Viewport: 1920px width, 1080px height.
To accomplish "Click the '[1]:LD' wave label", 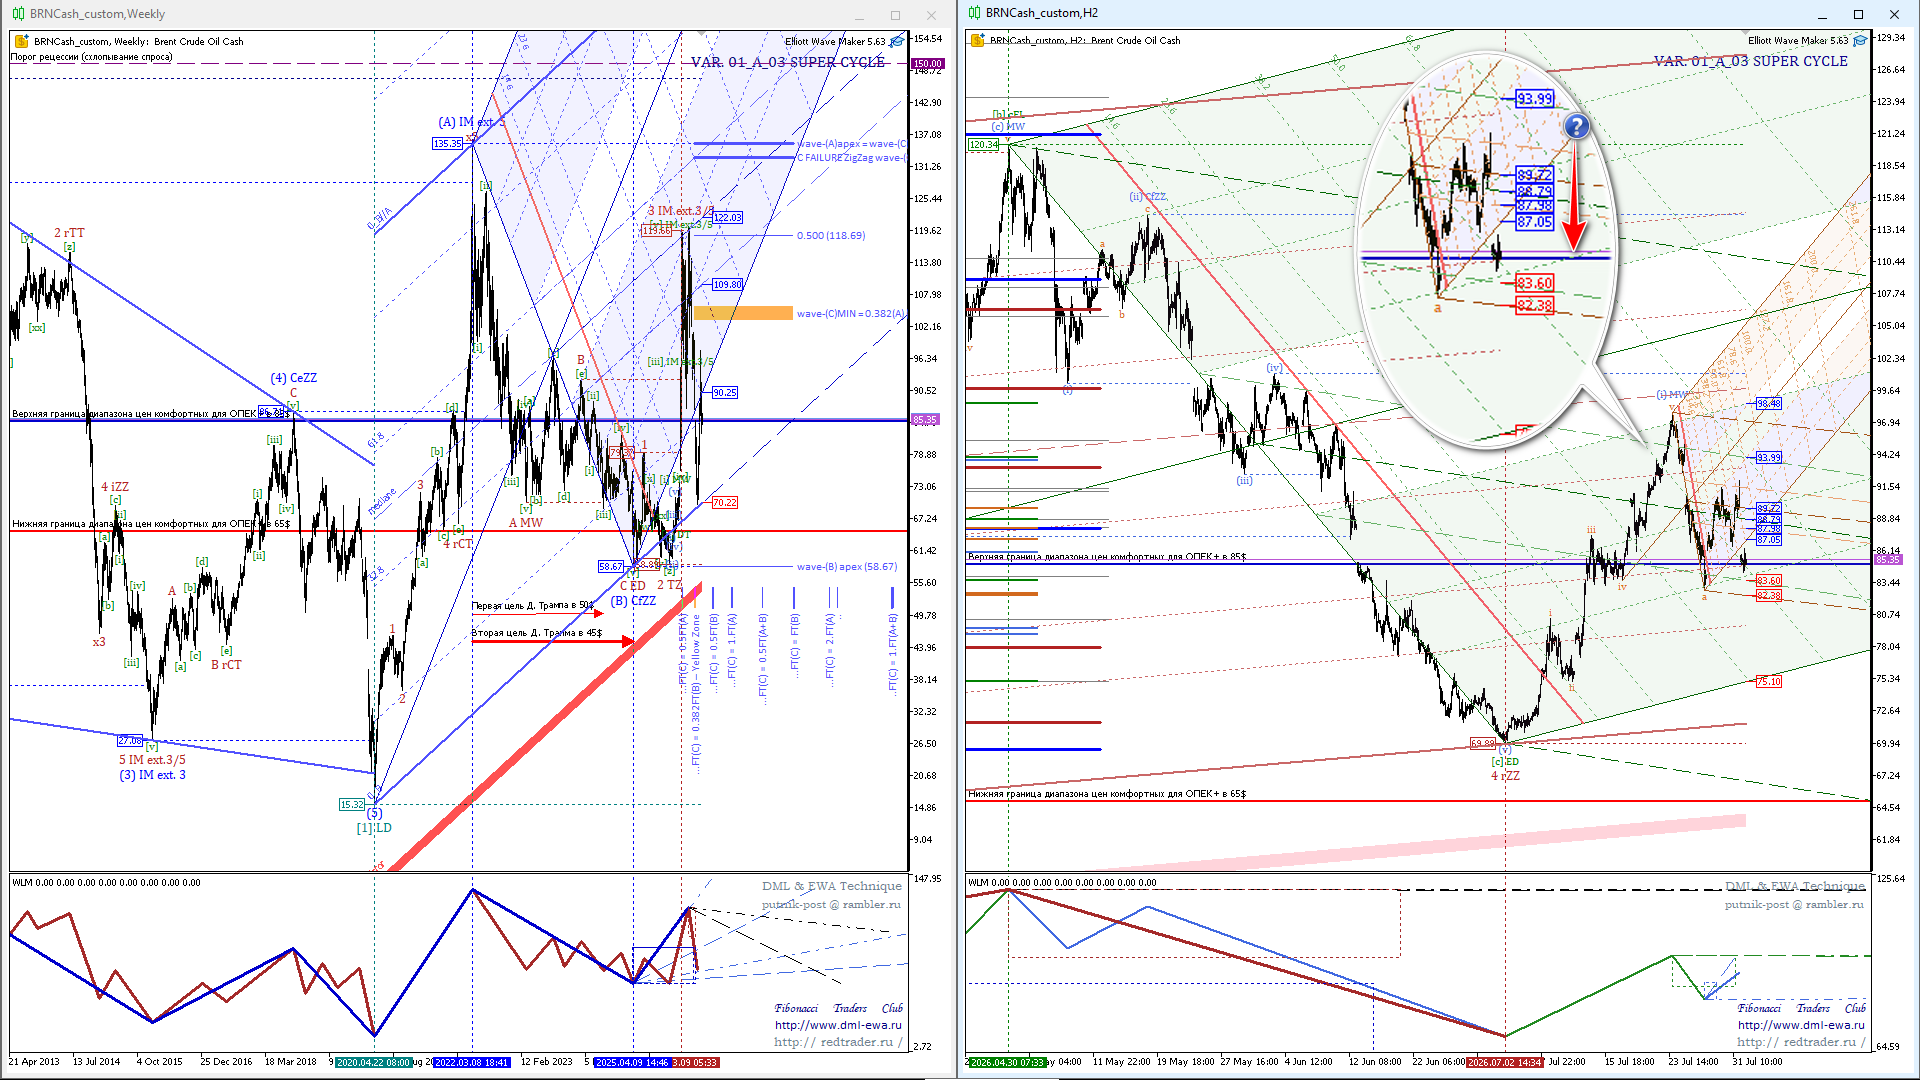I will pos(374,828).
